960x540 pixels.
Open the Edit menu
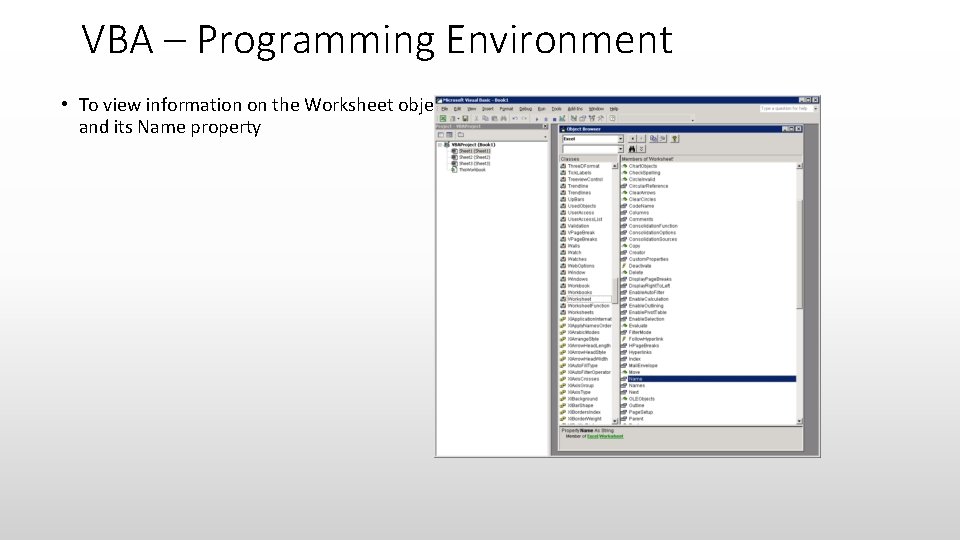click(x=457, y=109)
